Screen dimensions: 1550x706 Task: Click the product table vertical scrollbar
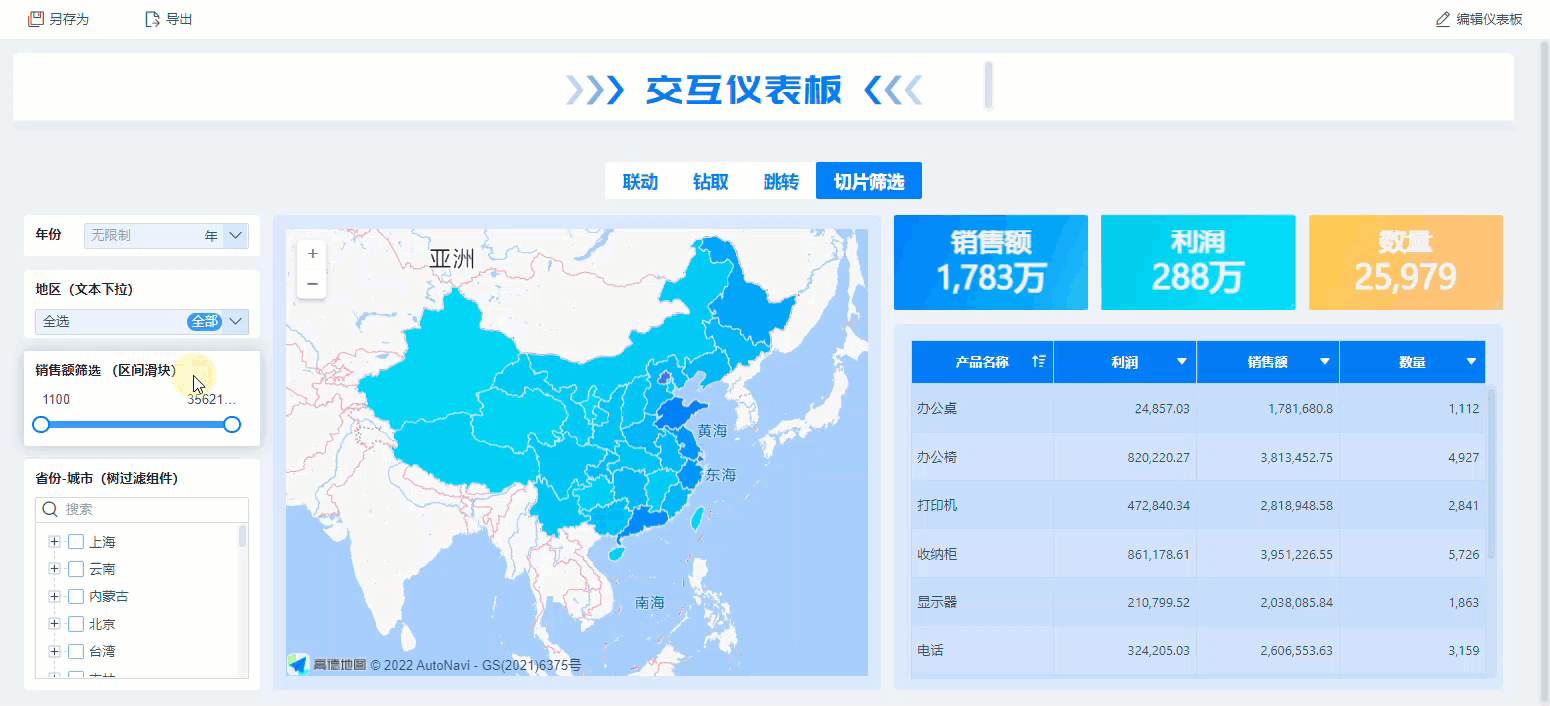(x=1492, y=474)
